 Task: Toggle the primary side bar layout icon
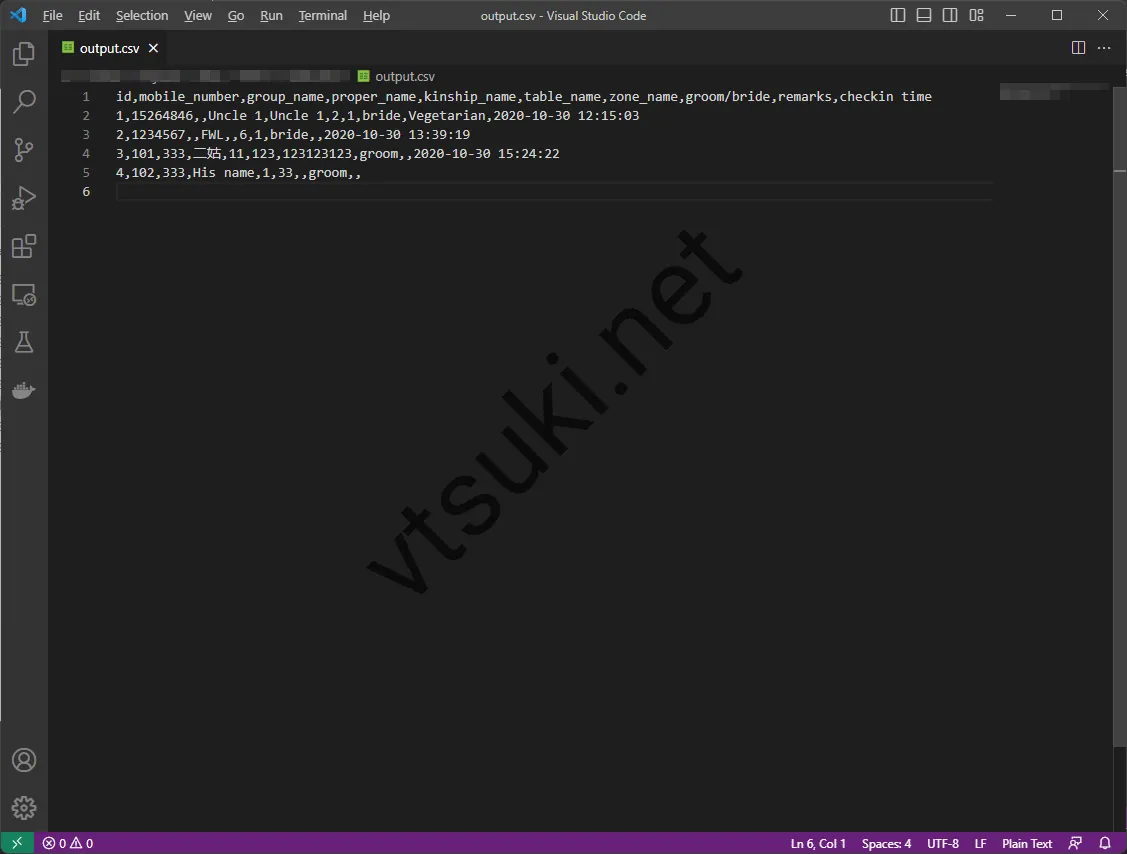point(898,15)
